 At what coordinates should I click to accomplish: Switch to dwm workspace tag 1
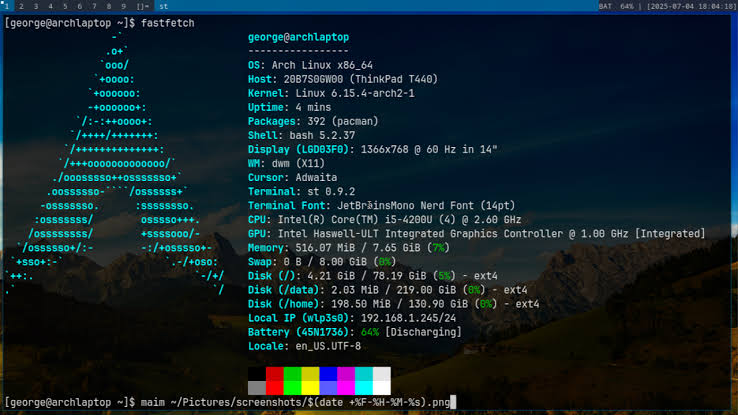[x=7, y=6]
